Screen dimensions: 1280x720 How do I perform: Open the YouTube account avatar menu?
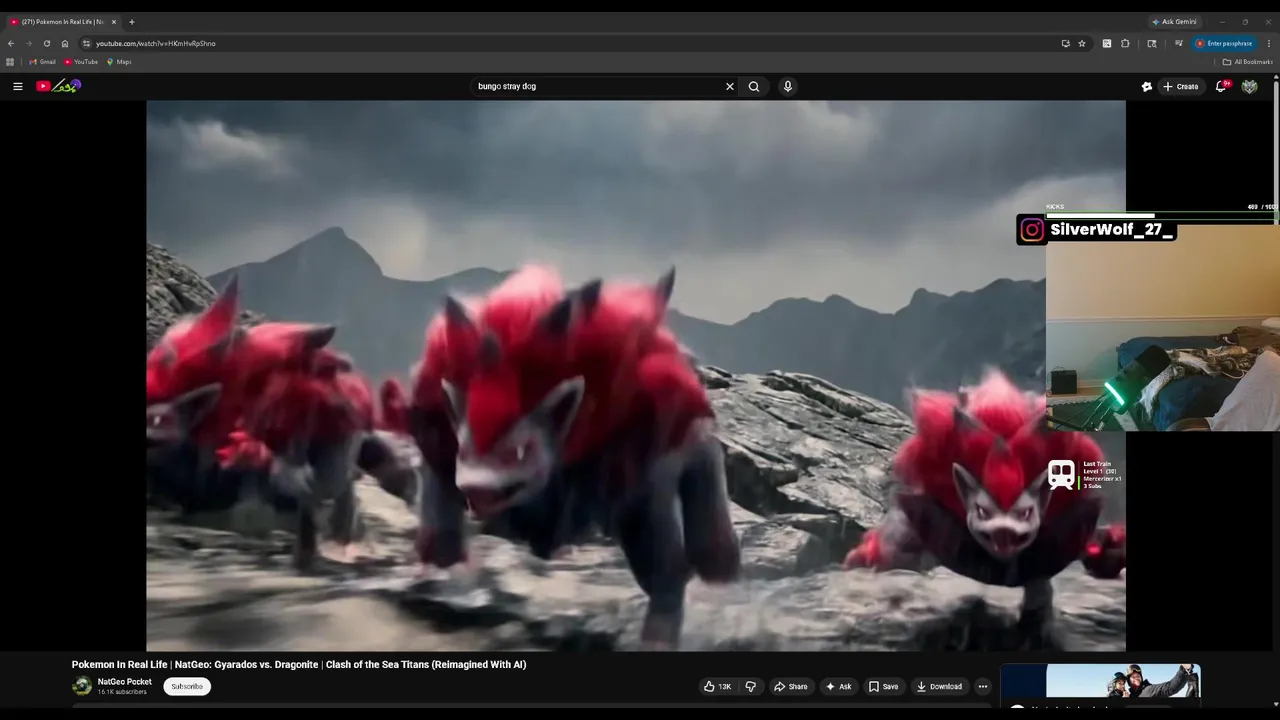coord(1249,86)
